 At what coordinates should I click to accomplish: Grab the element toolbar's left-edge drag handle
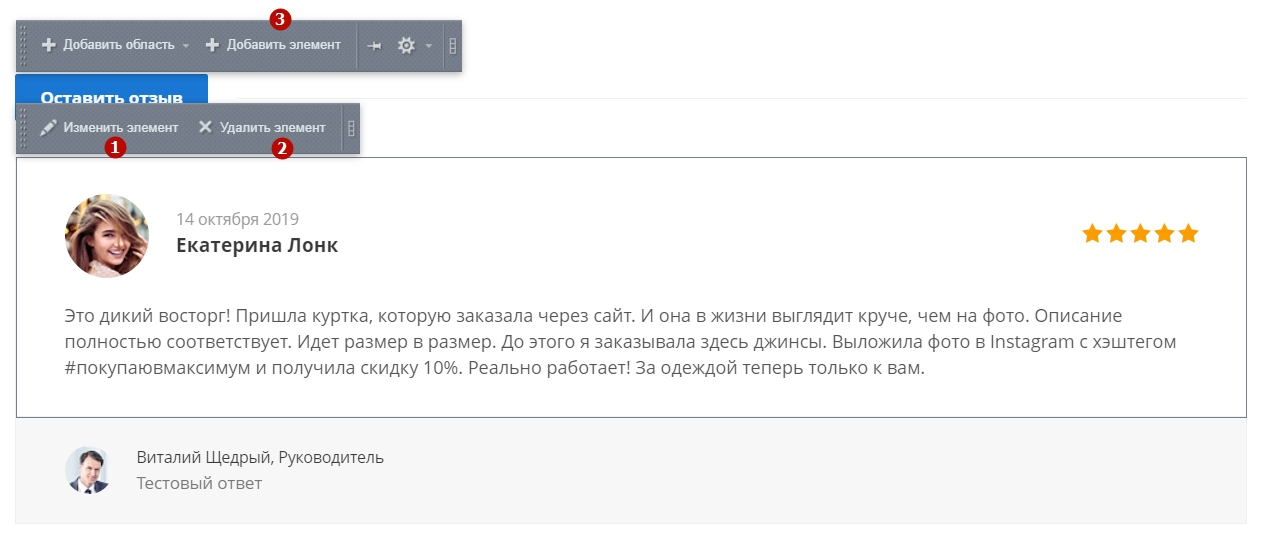[23, 128]
